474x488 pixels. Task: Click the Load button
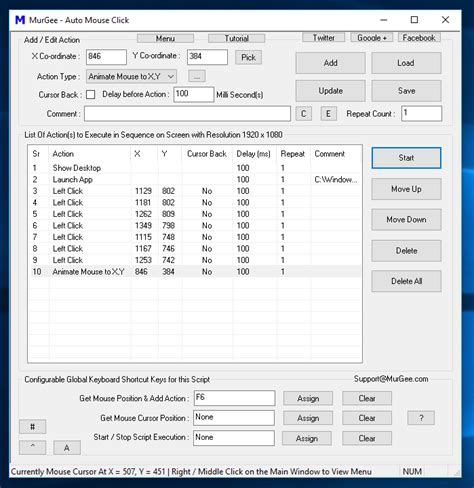406,63
